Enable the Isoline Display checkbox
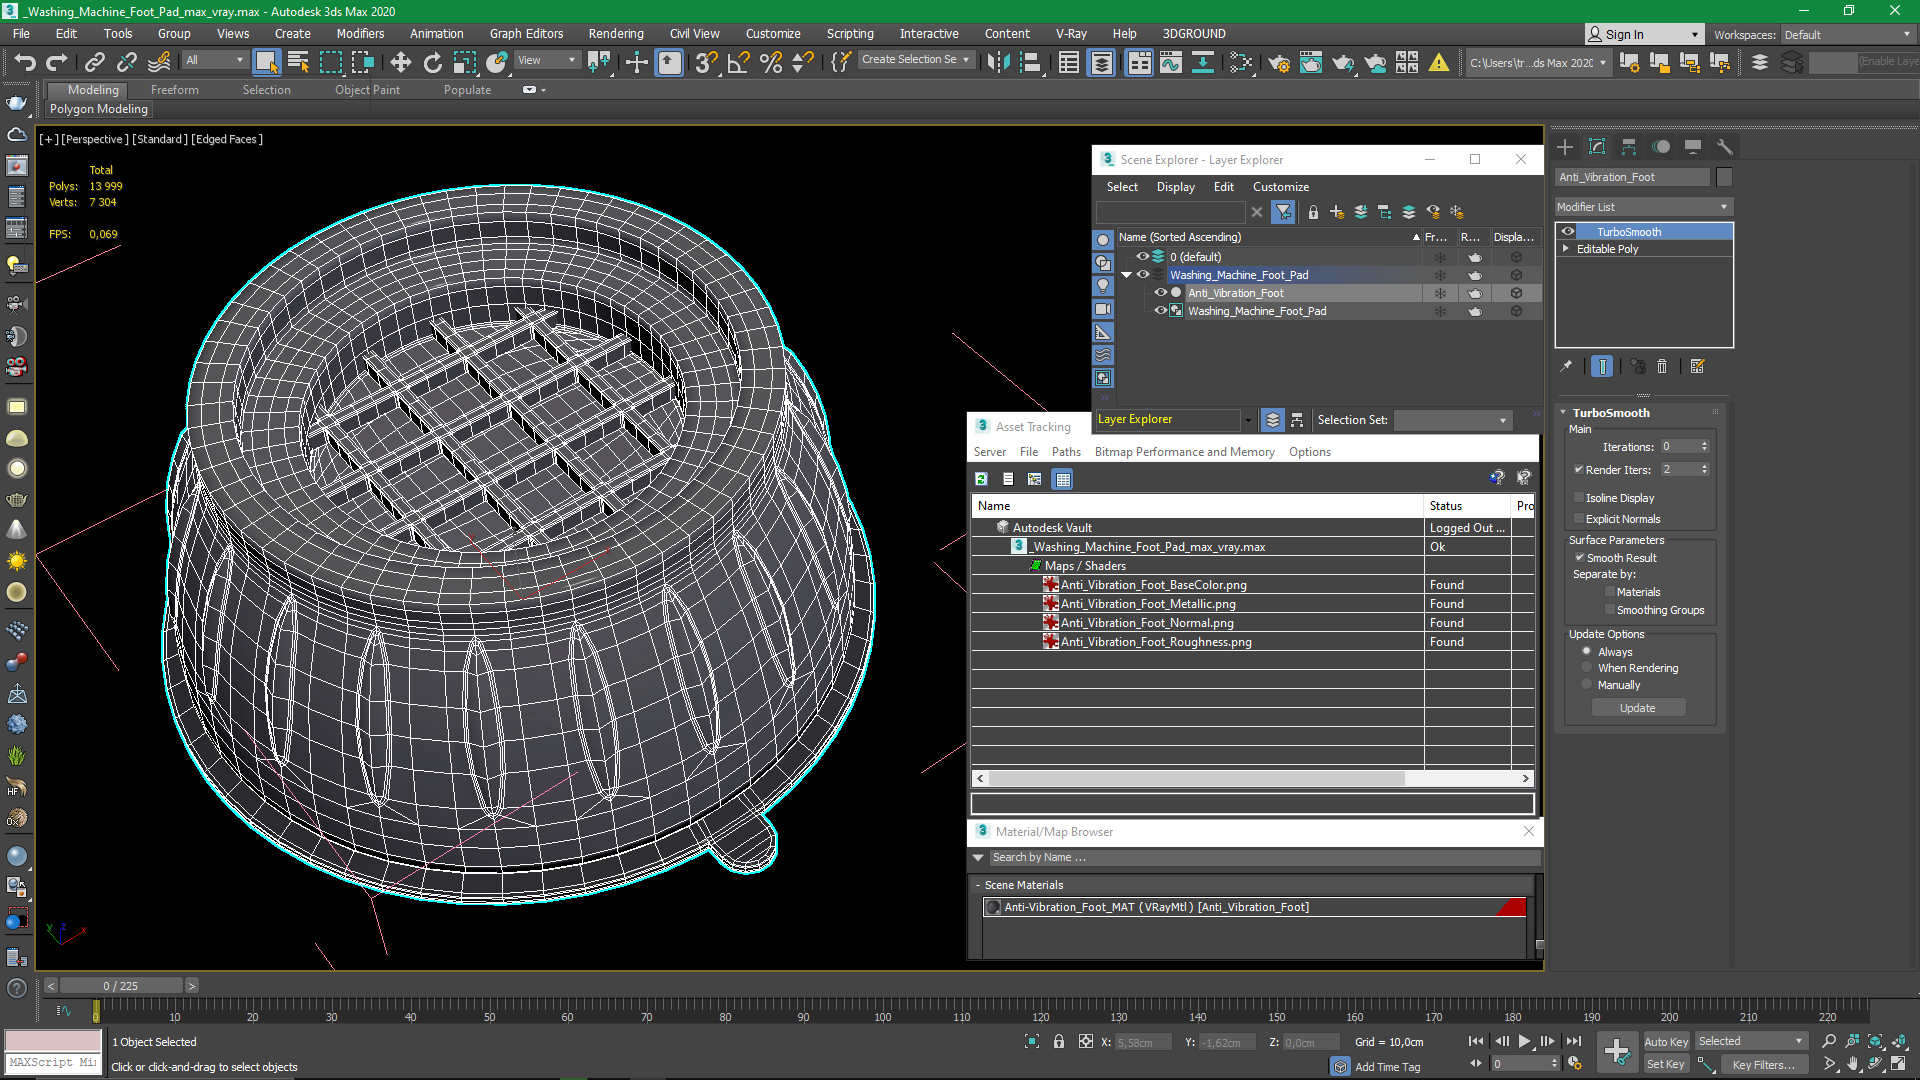This screenshot has height=1080, width=1920. (x=1579, y=498)
